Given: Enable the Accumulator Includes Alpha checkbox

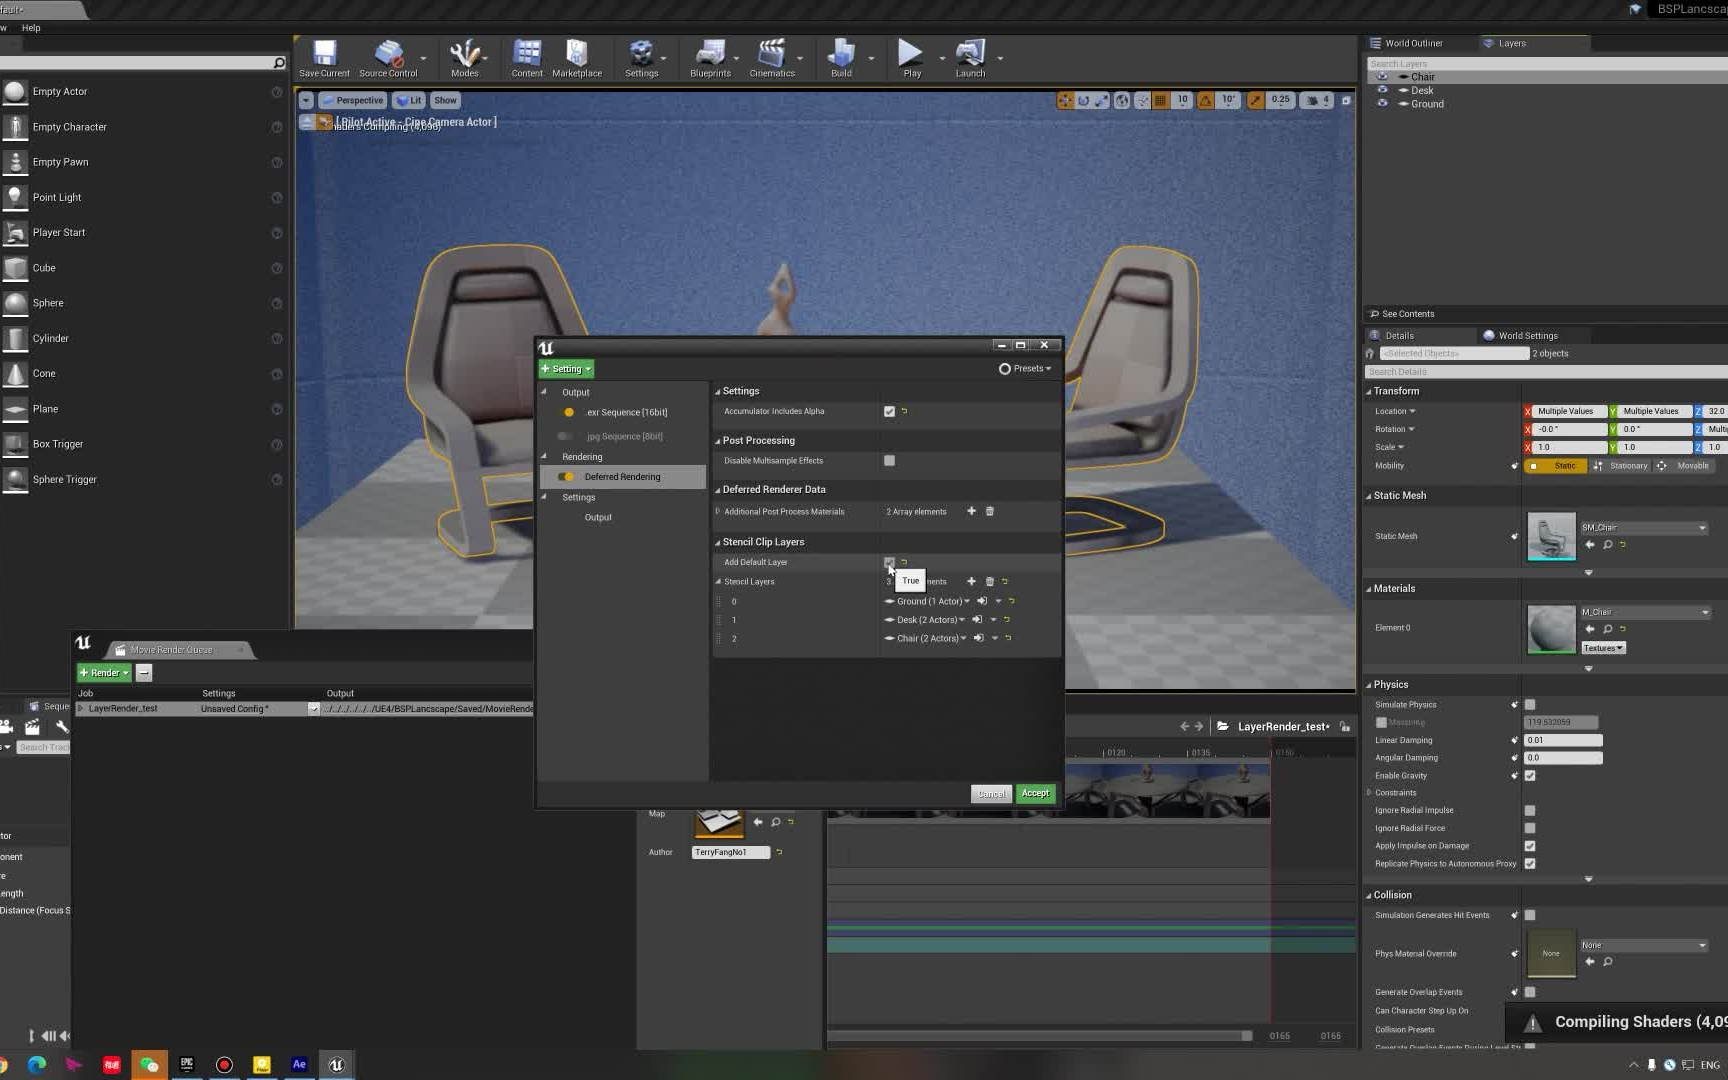Looking at the screenshot, I should pyautogui.click(x=889, y=411).
